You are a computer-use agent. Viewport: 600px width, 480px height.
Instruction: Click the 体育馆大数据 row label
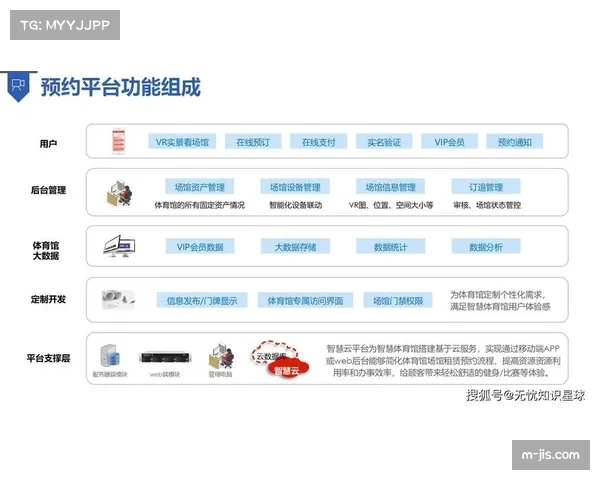(x=46, y=250)
